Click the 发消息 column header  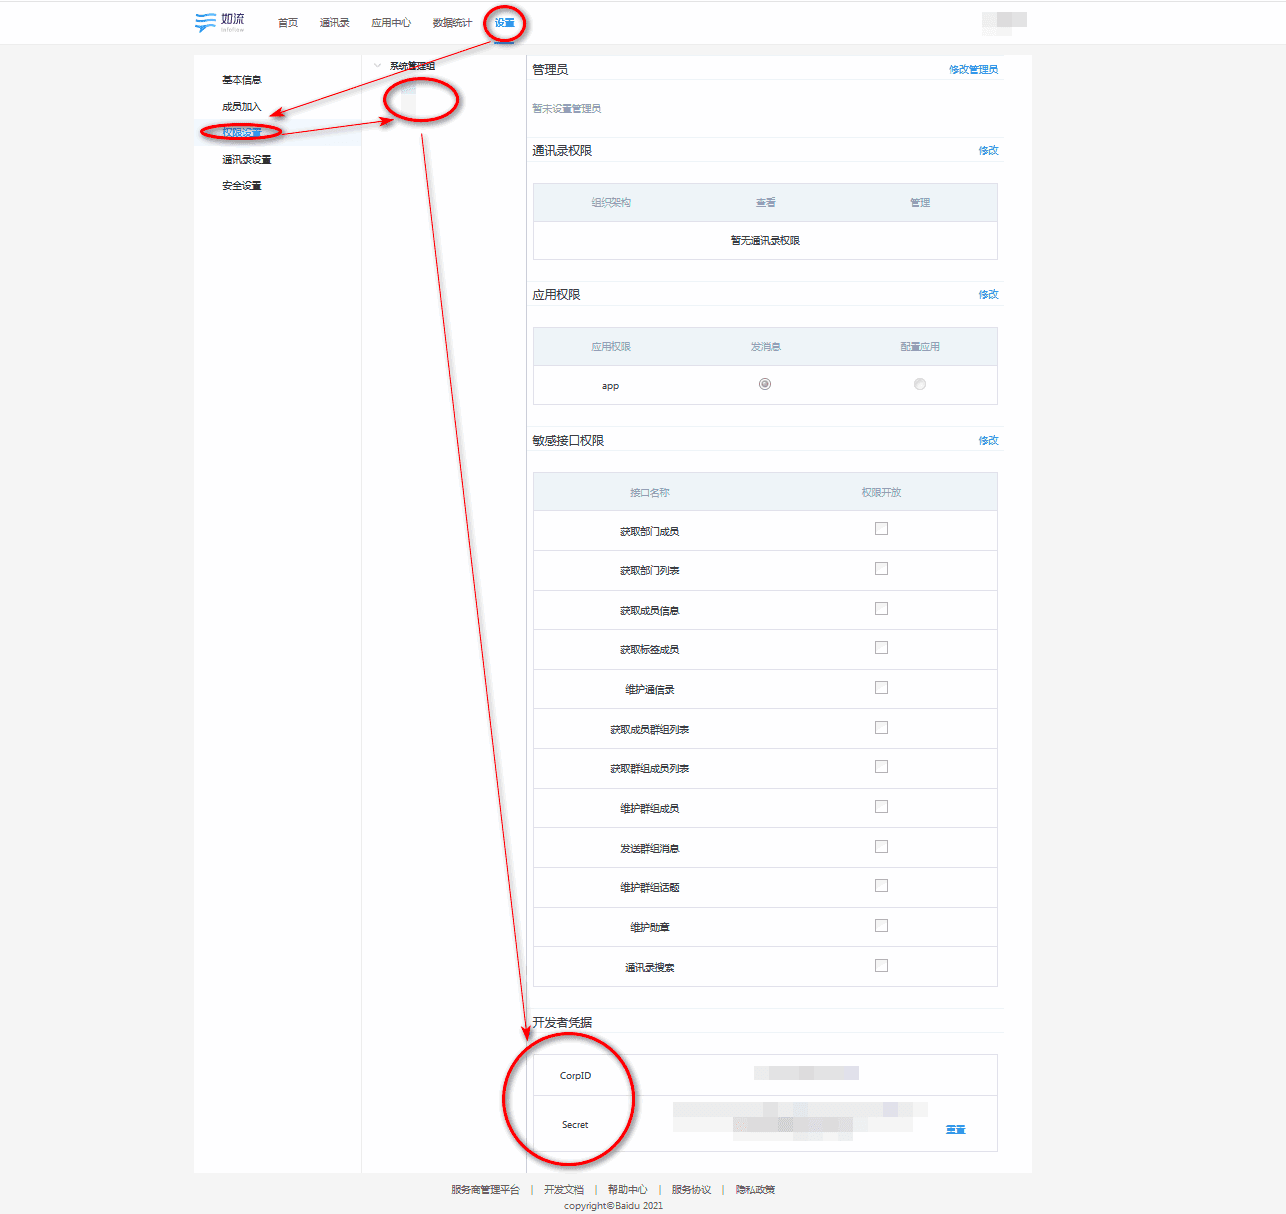click(x=766, y=347)
